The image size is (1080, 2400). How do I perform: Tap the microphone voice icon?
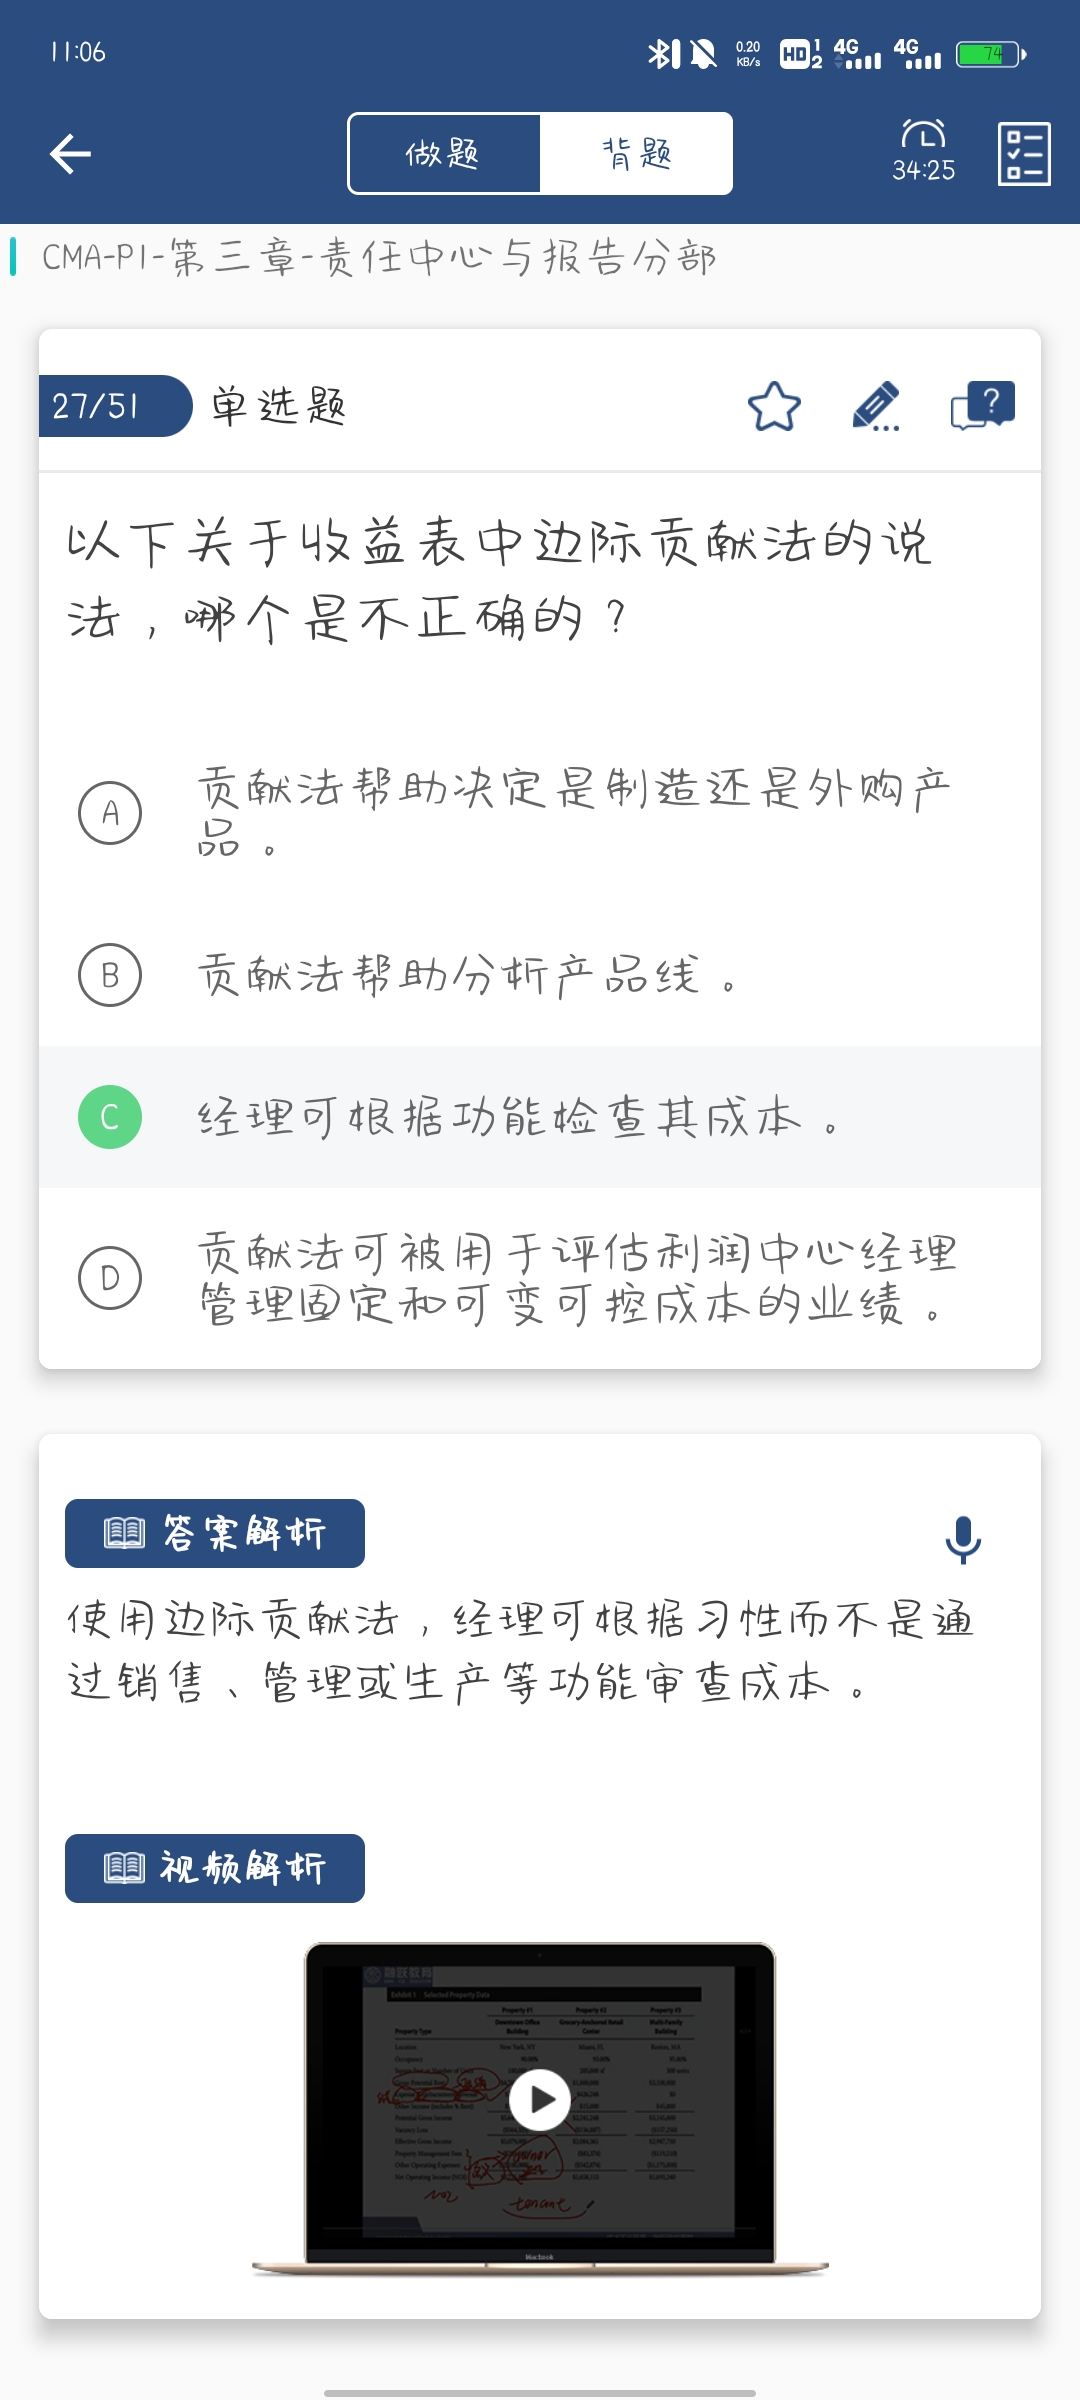pos(963,1540)
